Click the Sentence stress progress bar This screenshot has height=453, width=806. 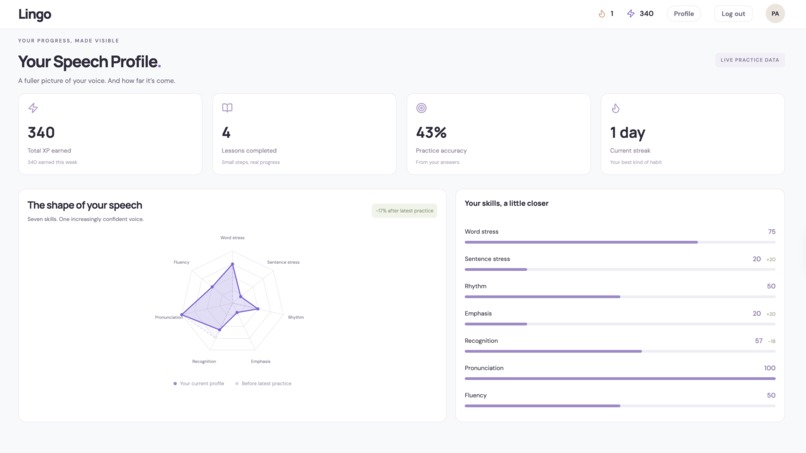click(620, 269)
